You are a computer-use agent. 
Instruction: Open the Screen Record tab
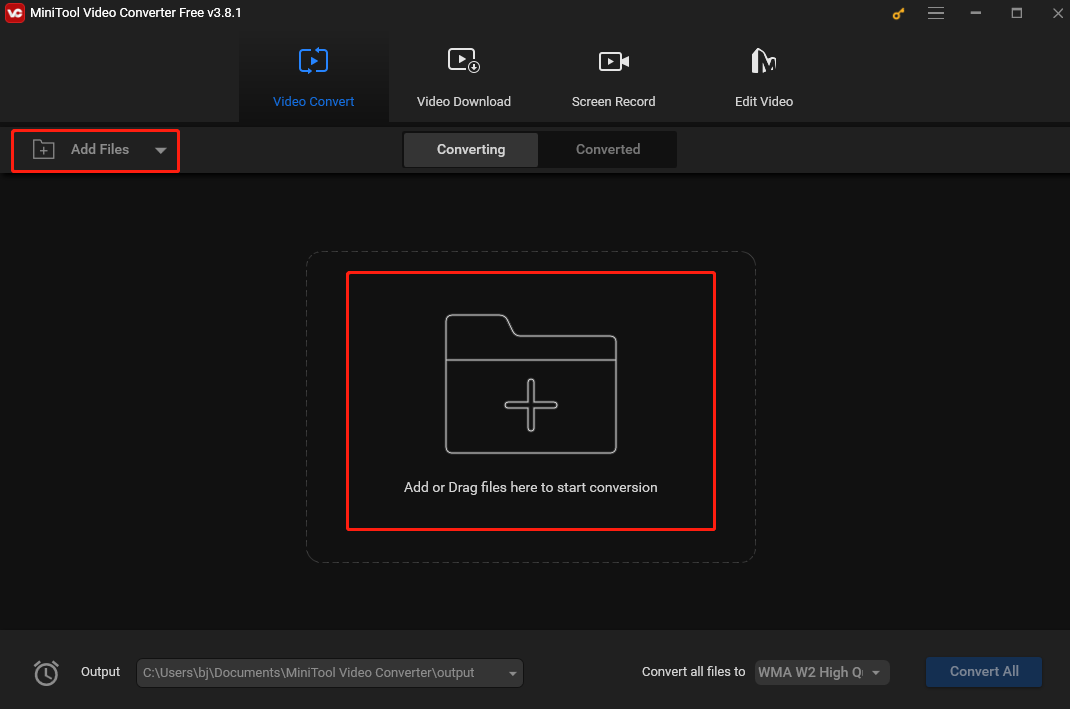tap(613, 78)
